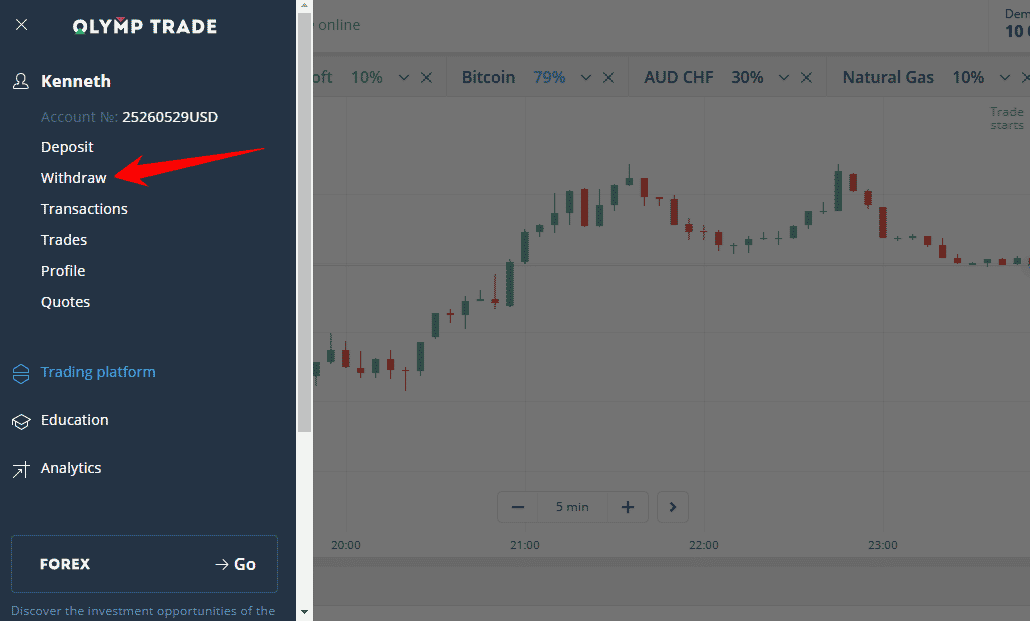Open Withdraw from the sidebar menu
This screenshot has width=1030, height=621.
click(x=74, y=178)
